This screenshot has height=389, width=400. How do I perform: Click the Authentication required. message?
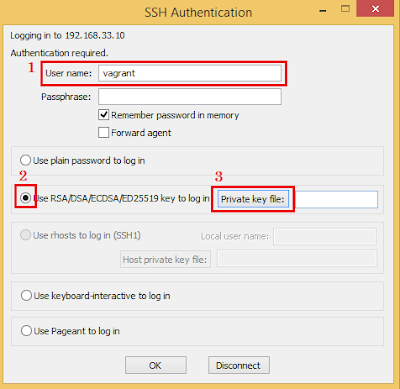tap(59, 53)
